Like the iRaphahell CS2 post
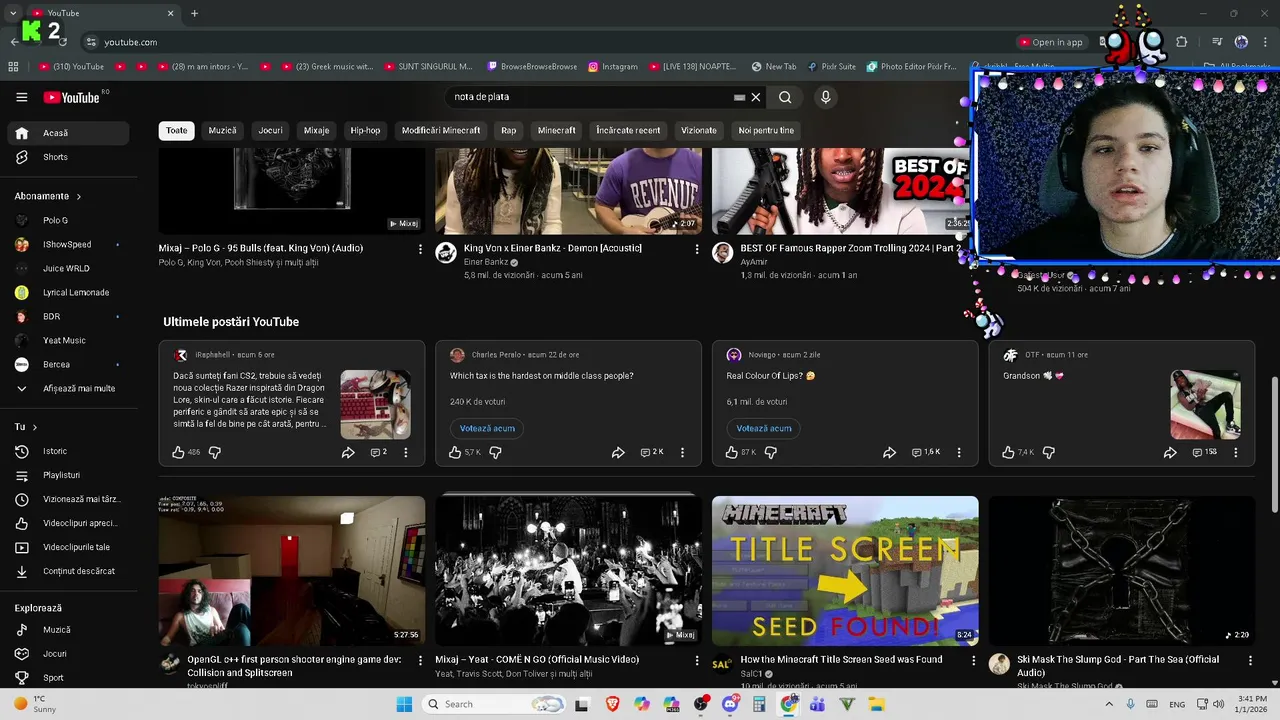1280x720 pixels. (x=178, y=452)
